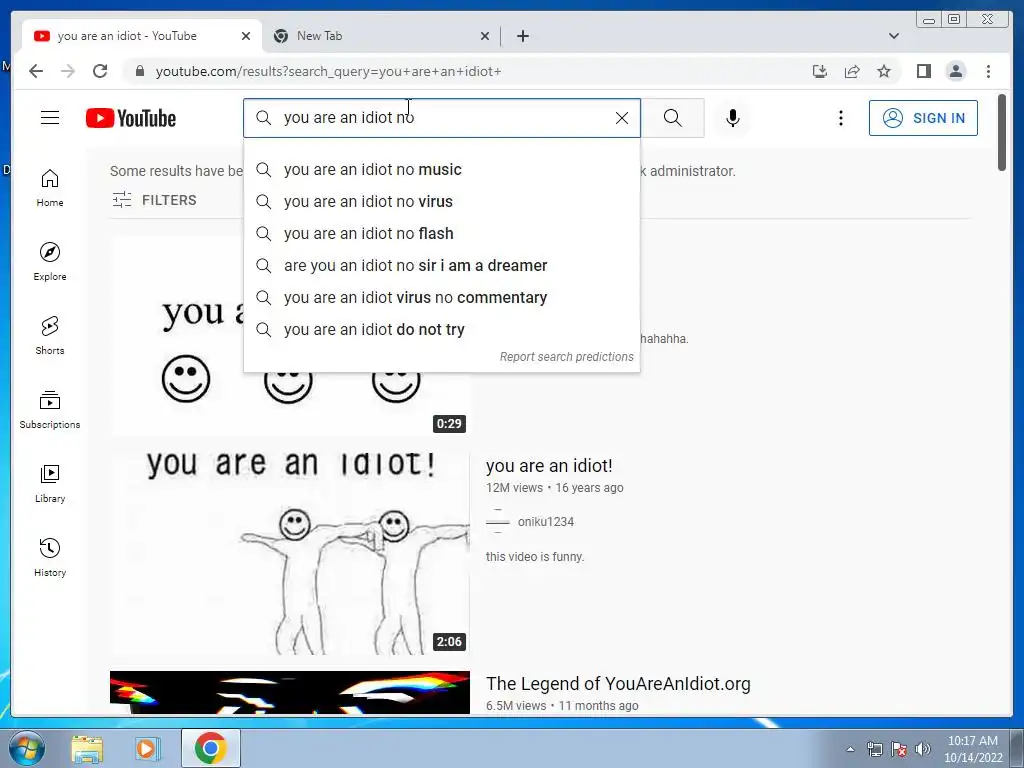Screen dimensions: 1024x768
Task: Open a new browser tab with plus
Action: point(522,36)
